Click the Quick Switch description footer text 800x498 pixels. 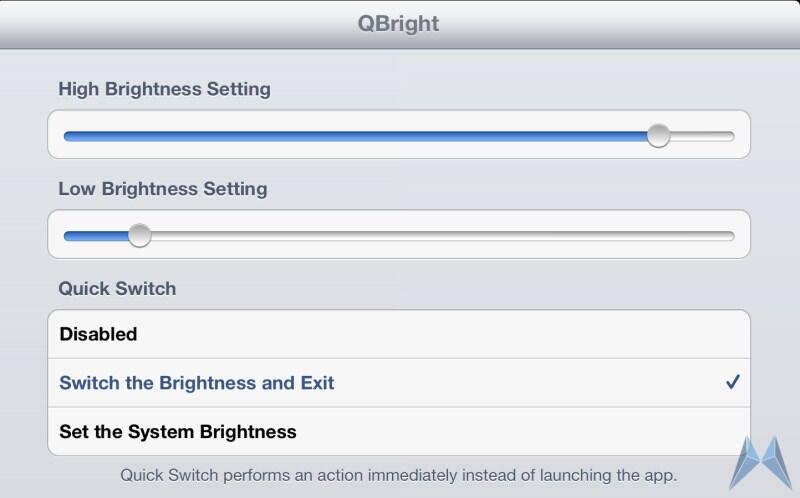(398, 475)
